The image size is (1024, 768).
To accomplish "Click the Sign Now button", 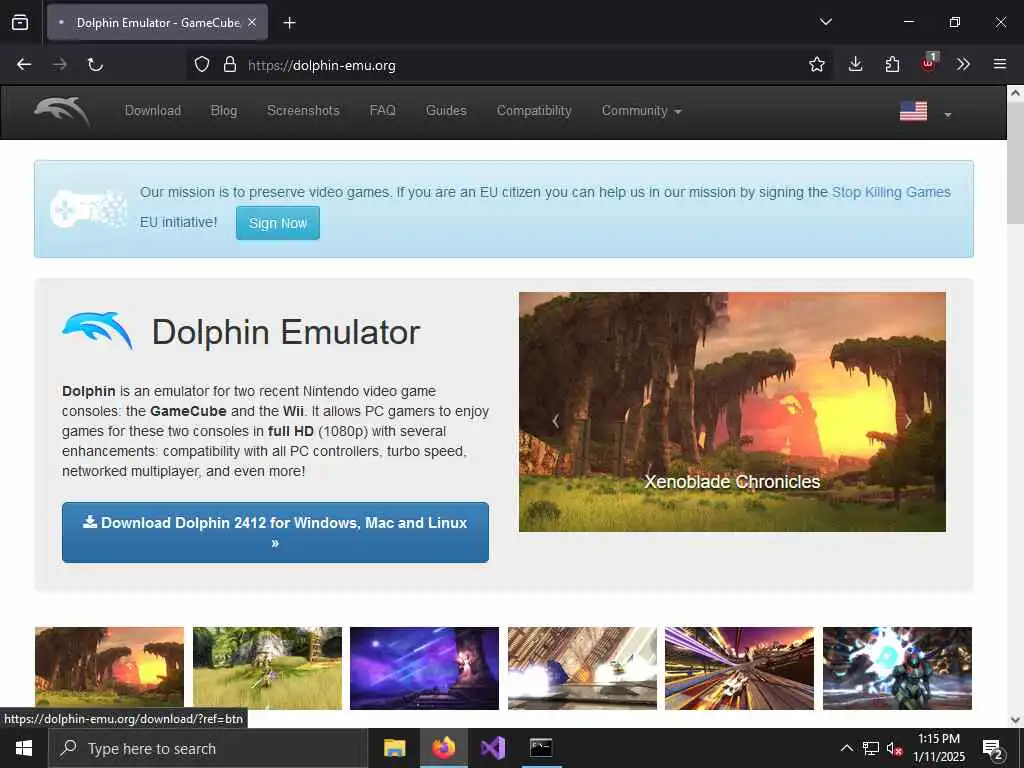I will click(x=278, y=223).
